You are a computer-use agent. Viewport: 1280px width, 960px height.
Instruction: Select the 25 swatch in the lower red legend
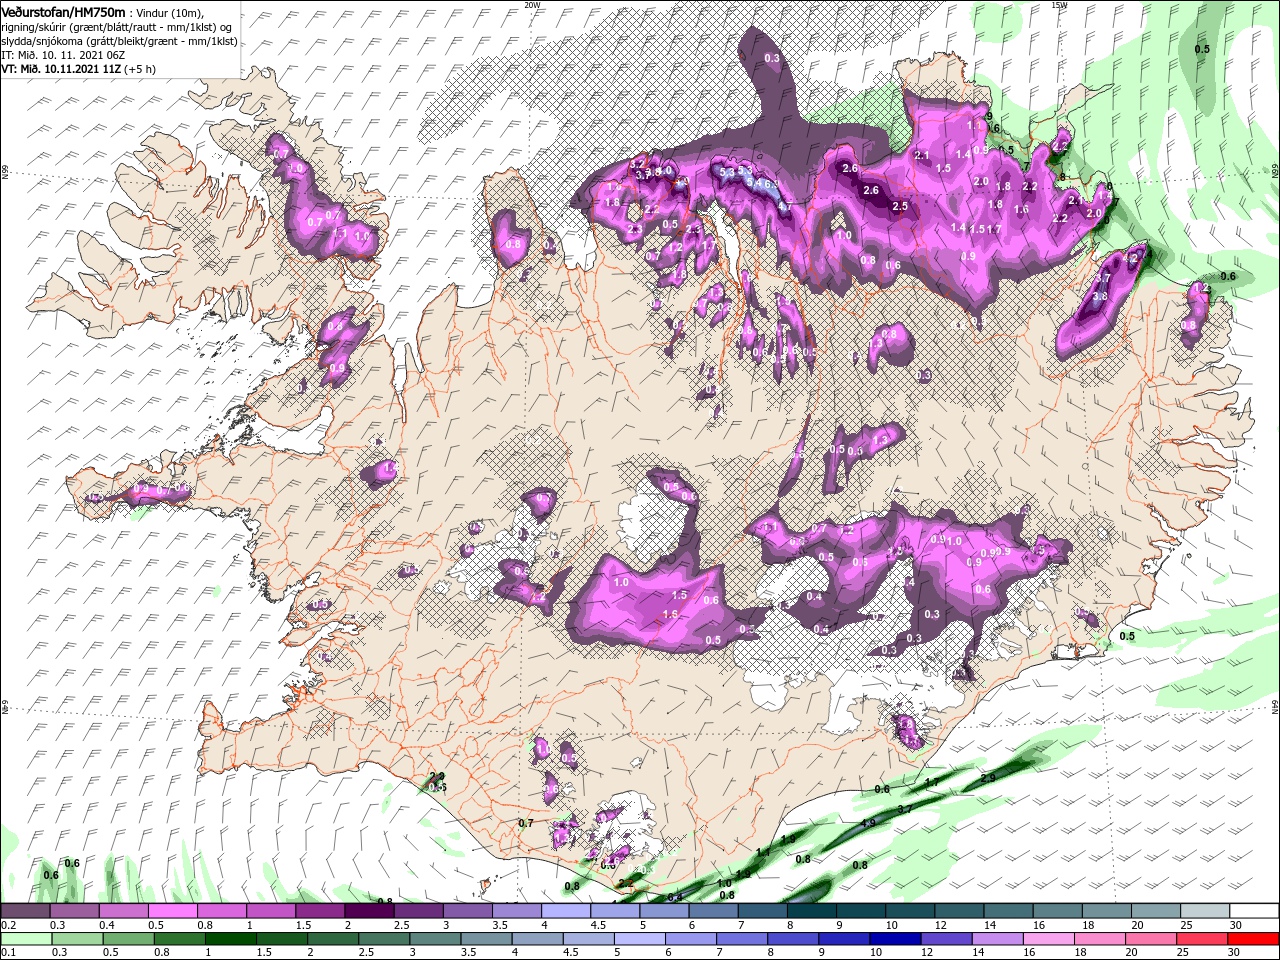coord(1202,939)
